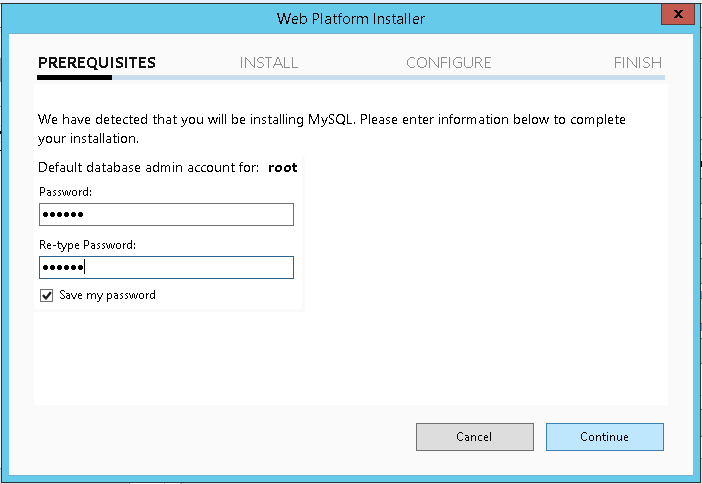Select the INSTALL step heading
Screen dimensions: 702x484
pos(268,63)
